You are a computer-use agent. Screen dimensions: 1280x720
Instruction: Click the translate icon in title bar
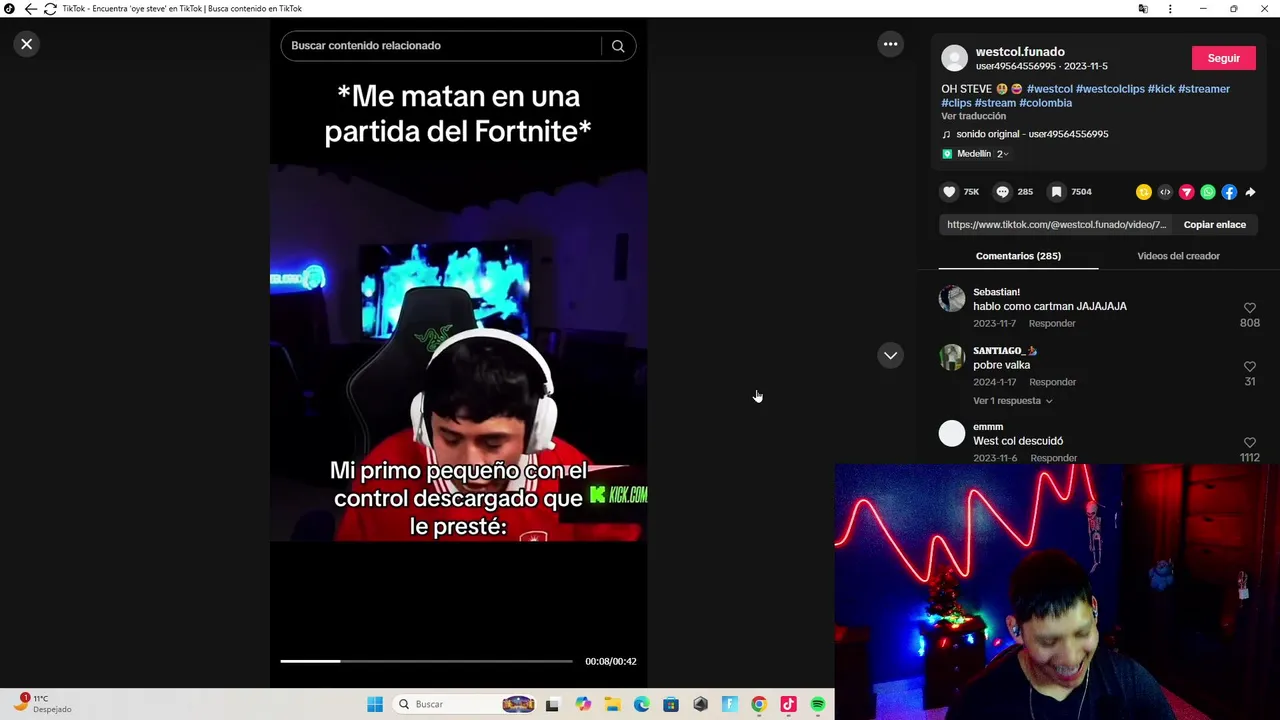click(1143, 9)
